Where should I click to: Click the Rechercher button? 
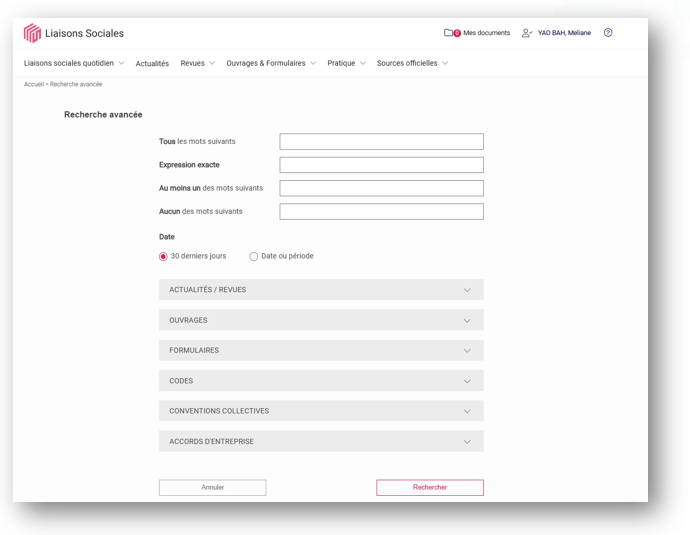point(430,487)
